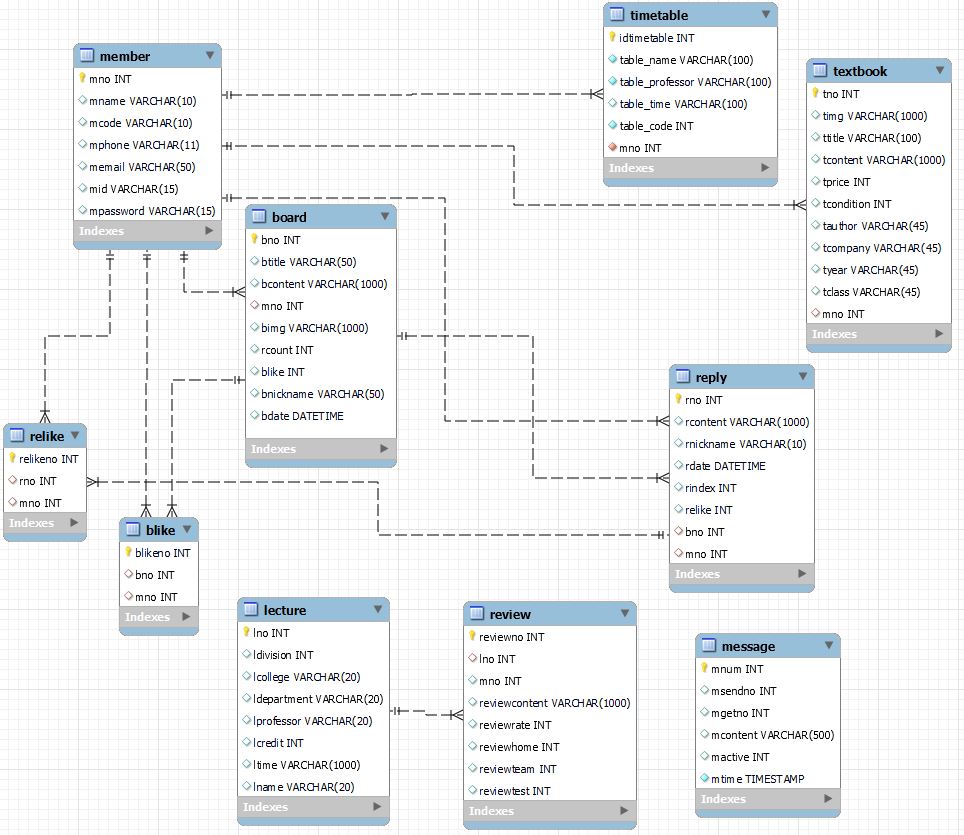Image resolution: width=964 pixels, height=835 pixels.
Task: Collapse the relike table with its header arrow
Action: tap(75, 435)
